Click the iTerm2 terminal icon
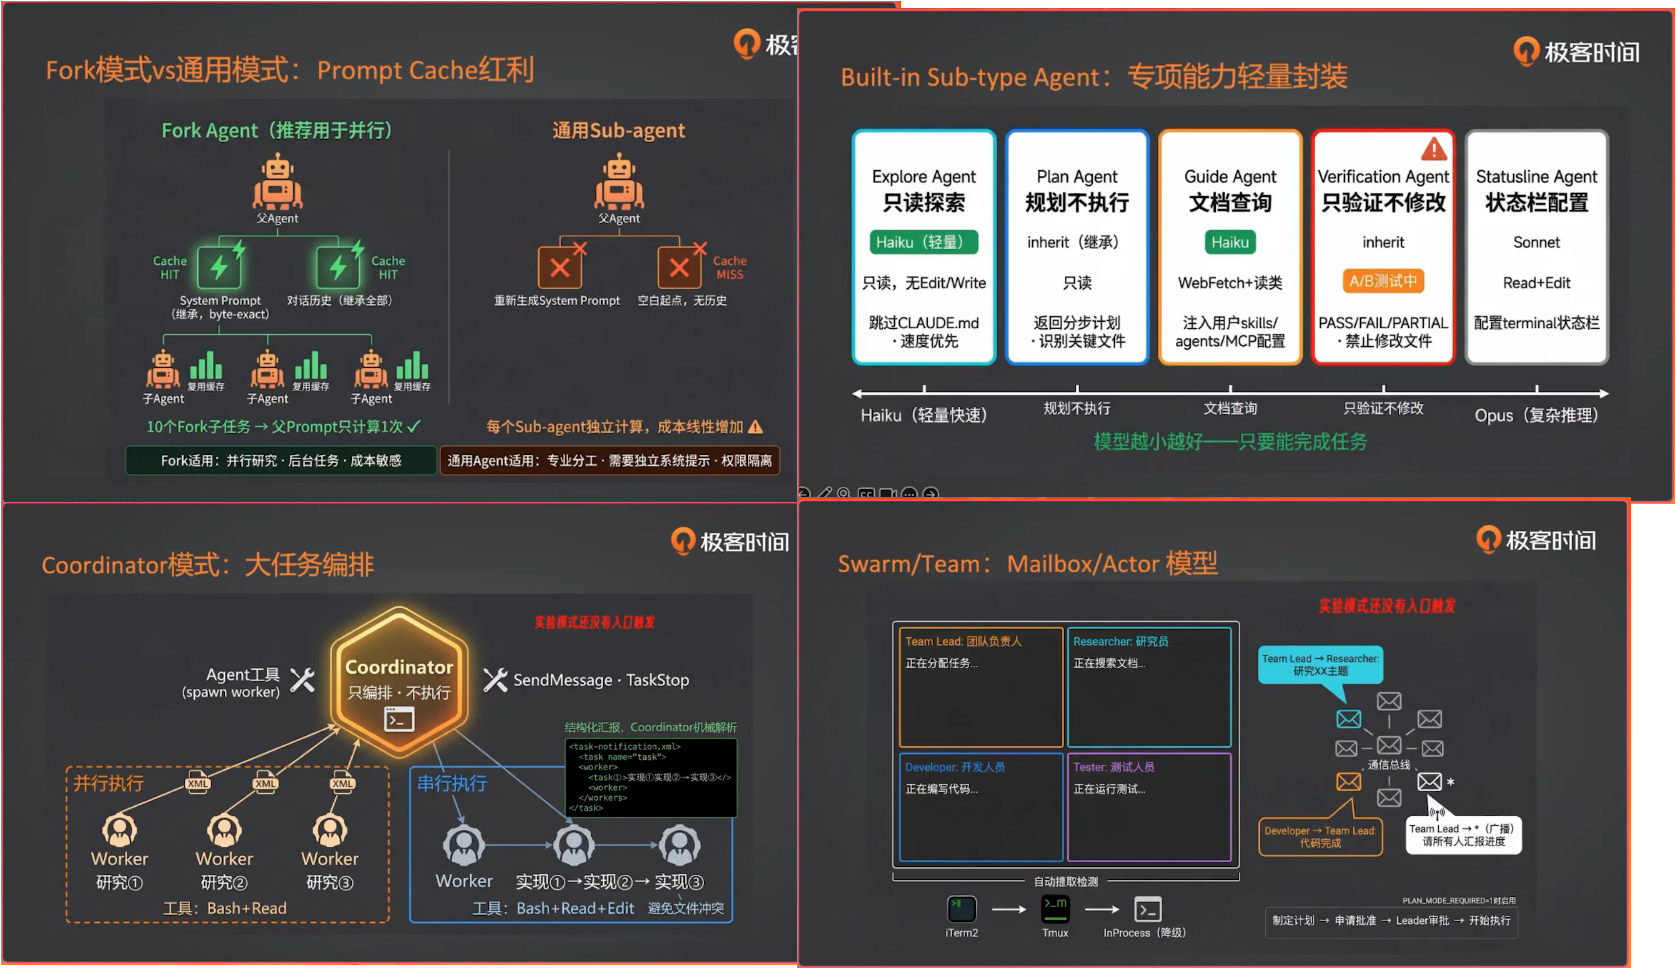Screen dimensions: 1676x968 pos(961,909)
